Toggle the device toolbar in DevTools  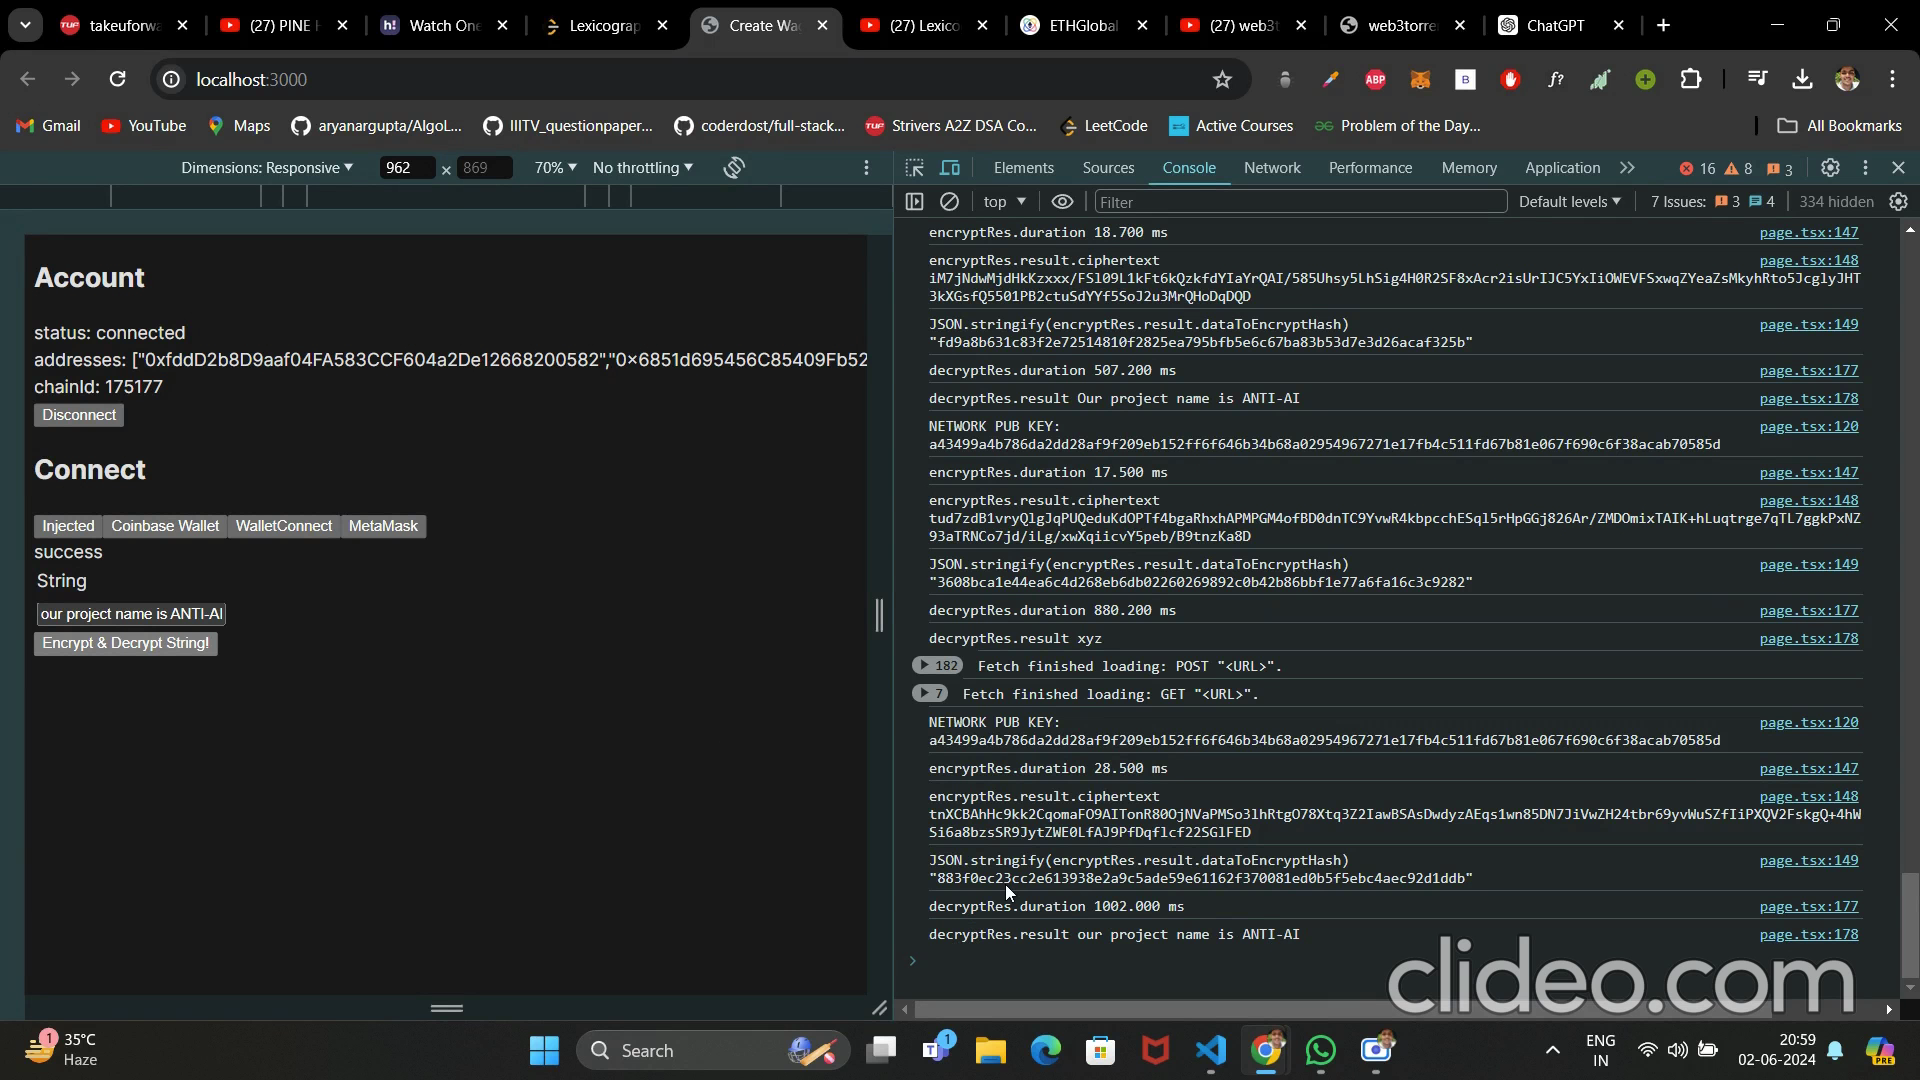click(950, 168)
